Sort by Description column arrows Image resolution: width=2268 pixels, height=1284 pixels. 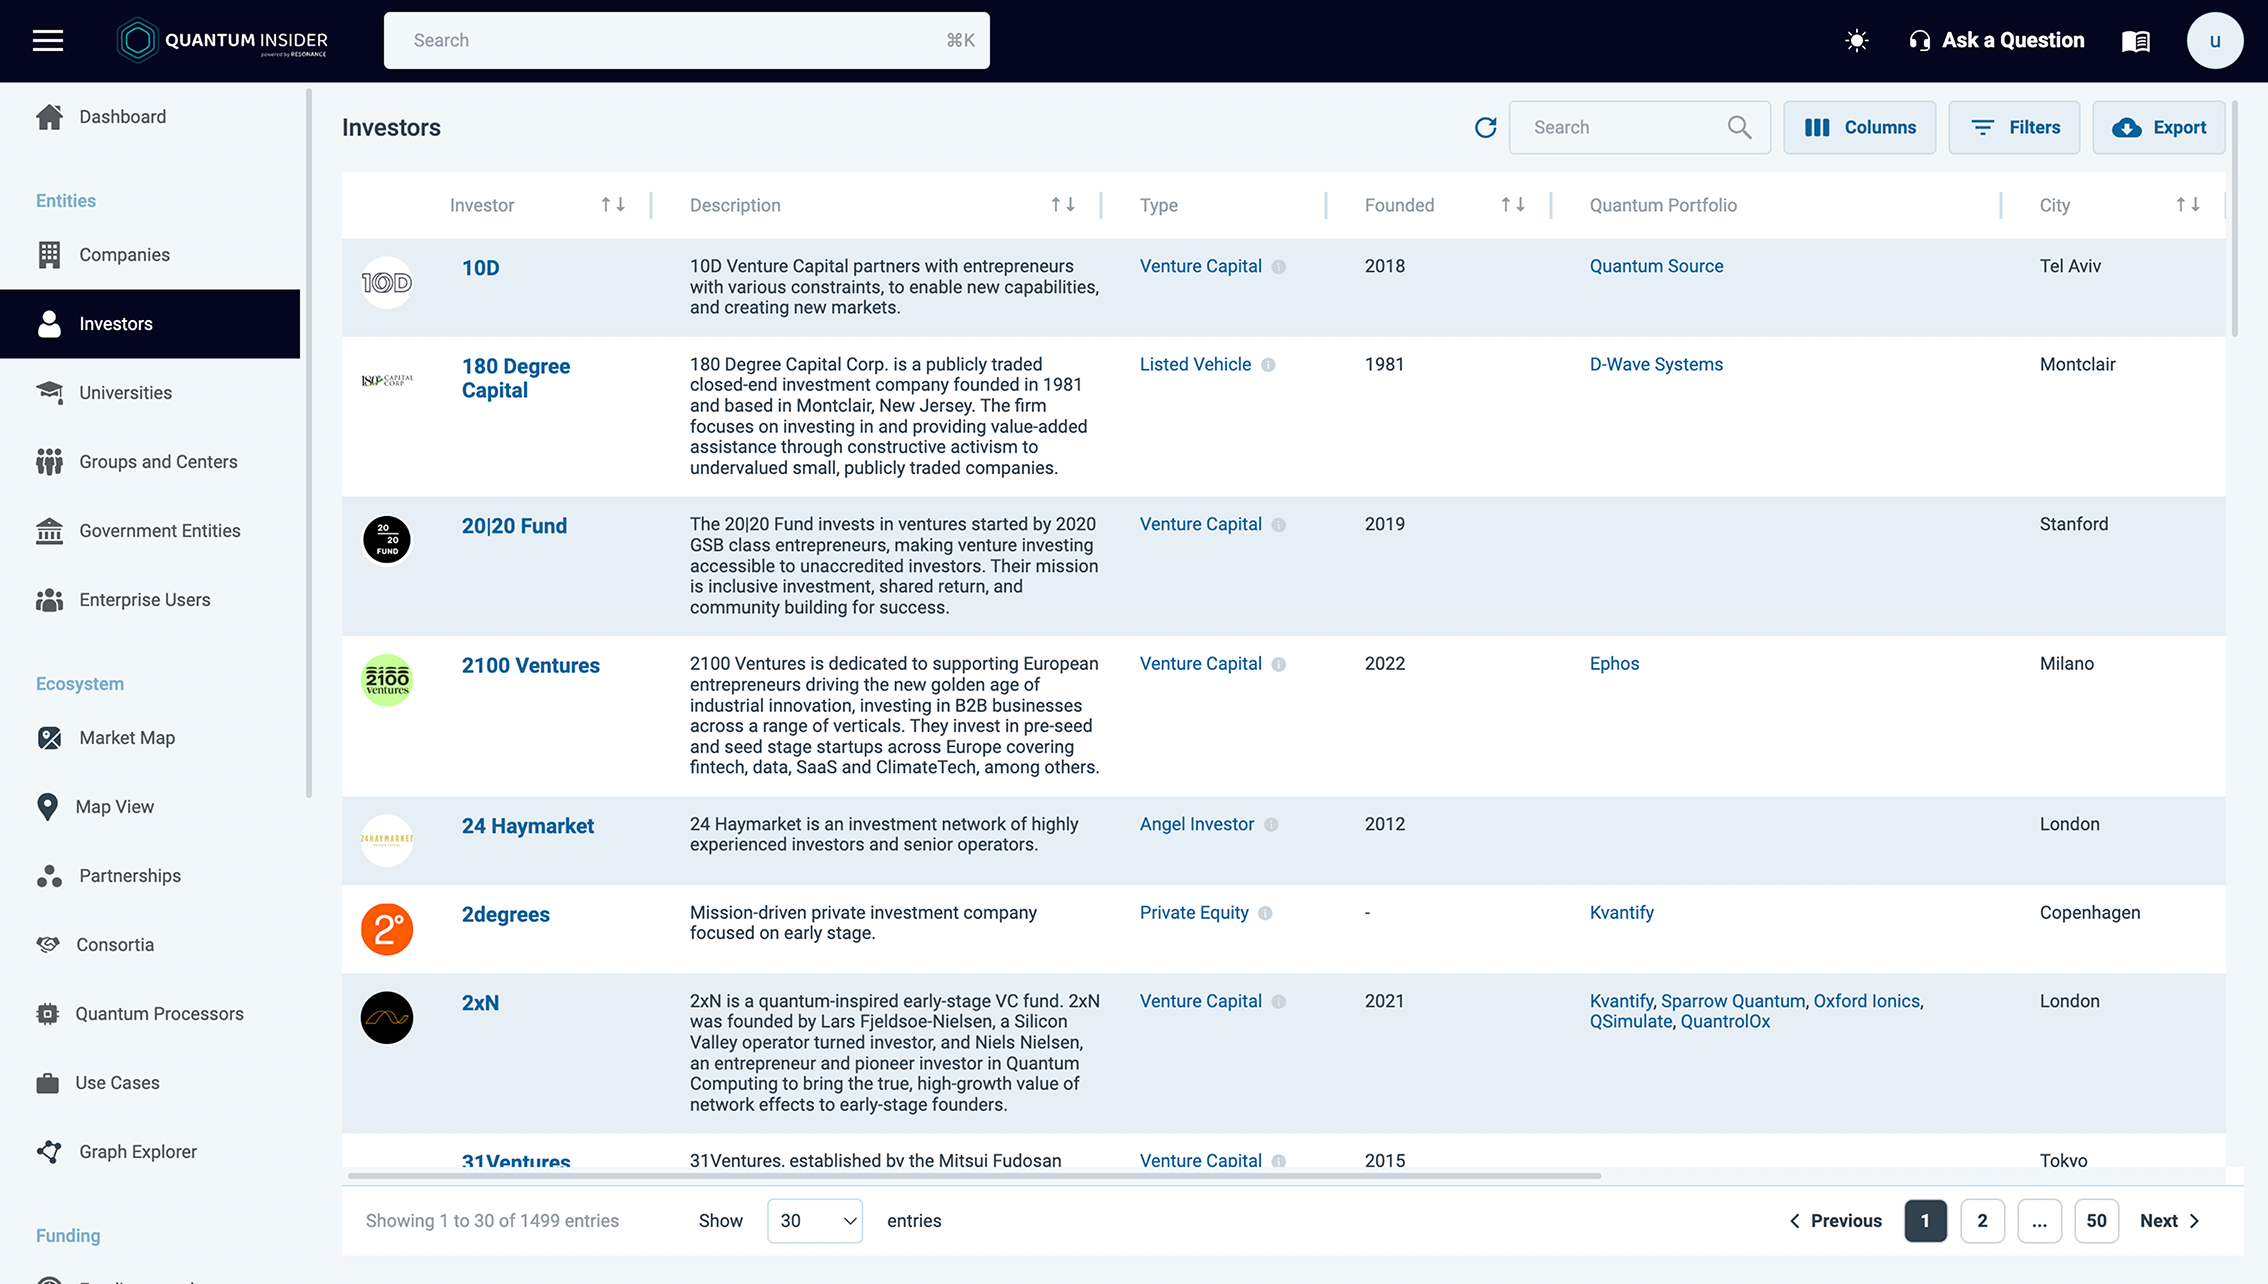tap(1063, 205)
